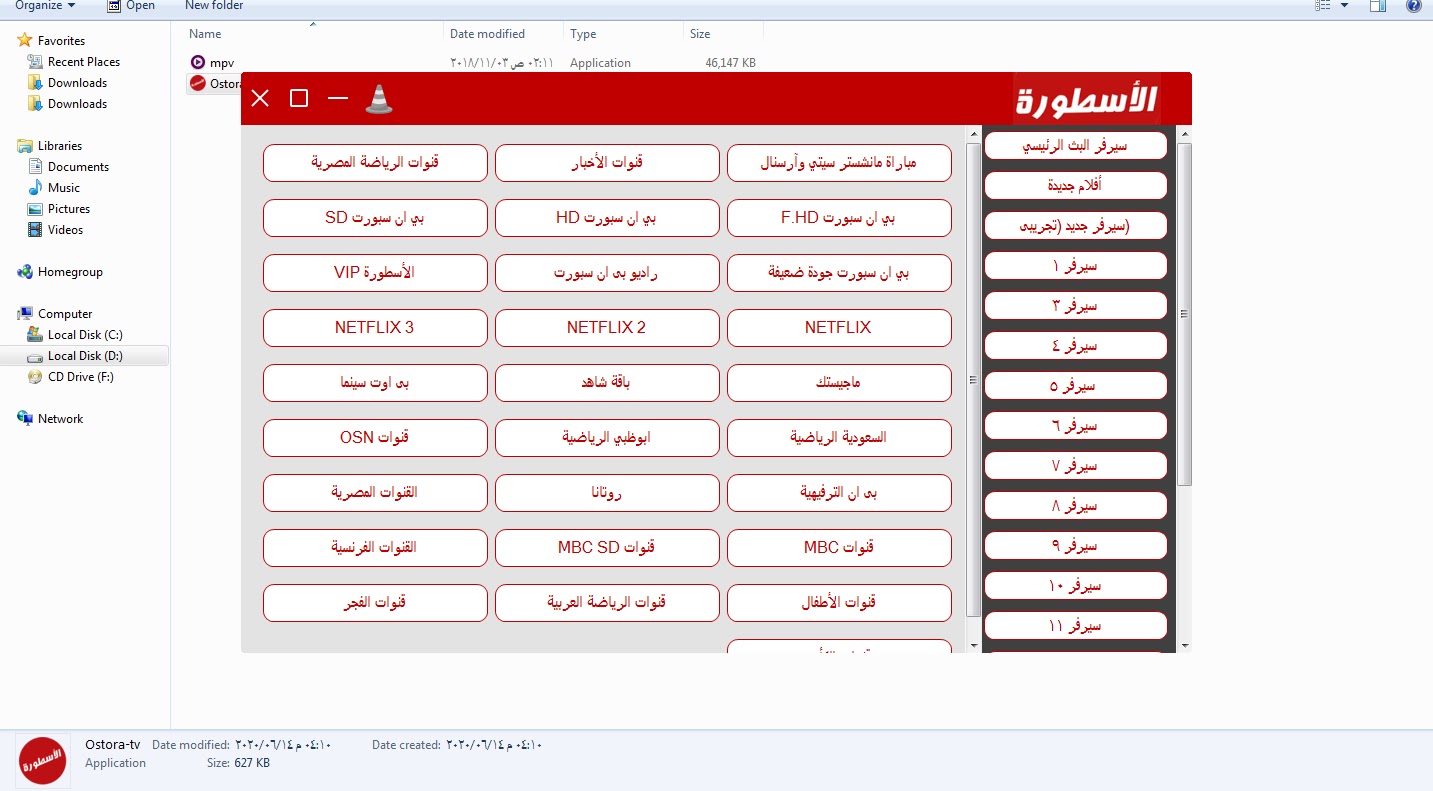Close the Ostora player window
1433x791 pixels.
260,98
